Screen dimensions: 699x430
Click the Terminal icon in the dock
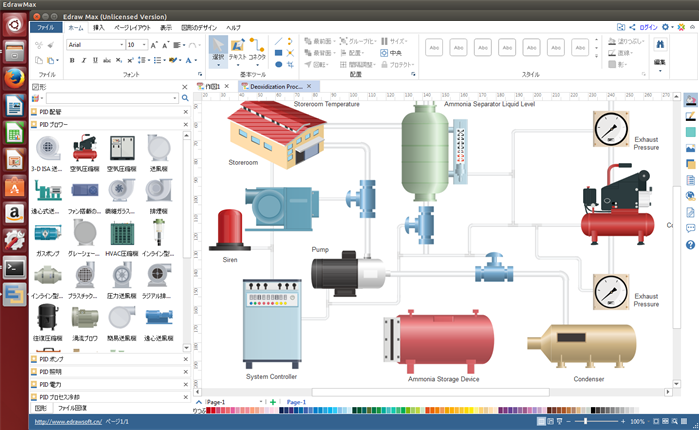[x=14, y=267]
